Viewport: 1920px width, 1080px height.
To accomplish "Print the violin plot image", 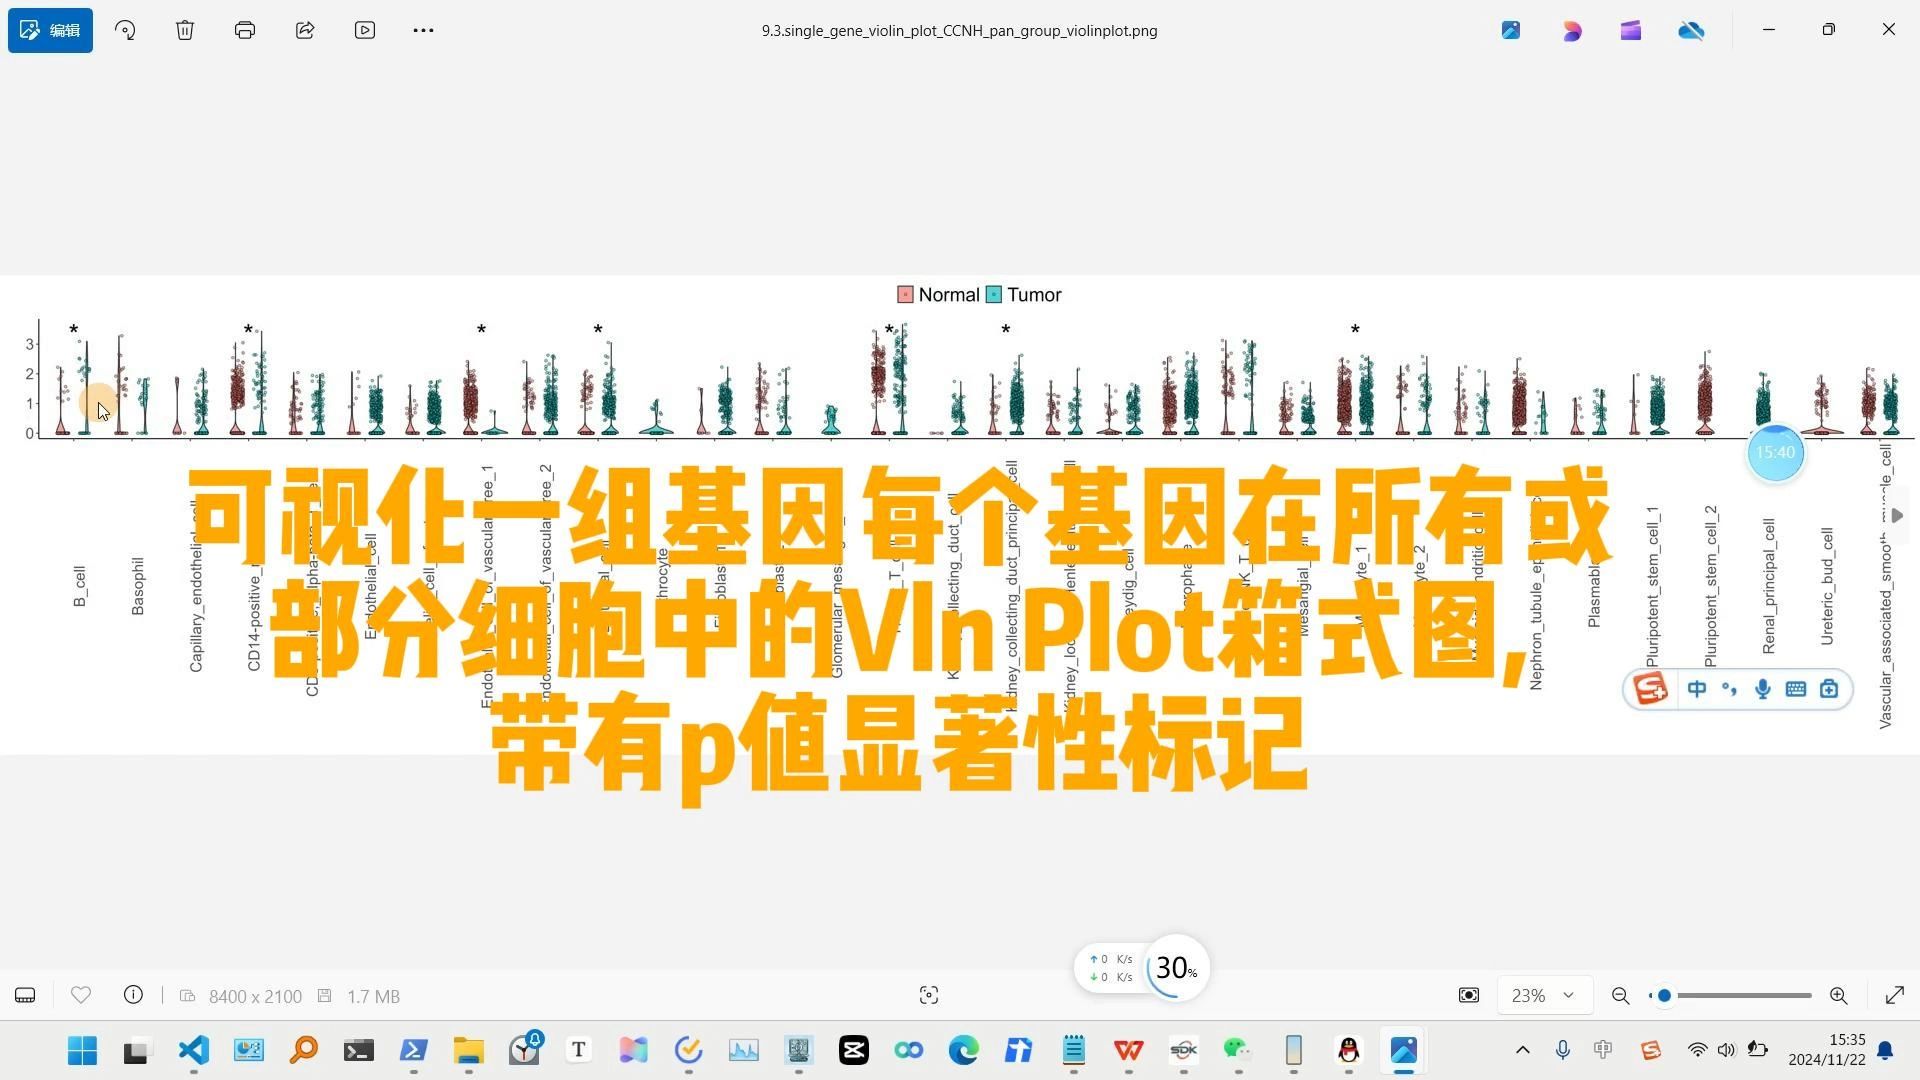I will click(x=244, y=30).
